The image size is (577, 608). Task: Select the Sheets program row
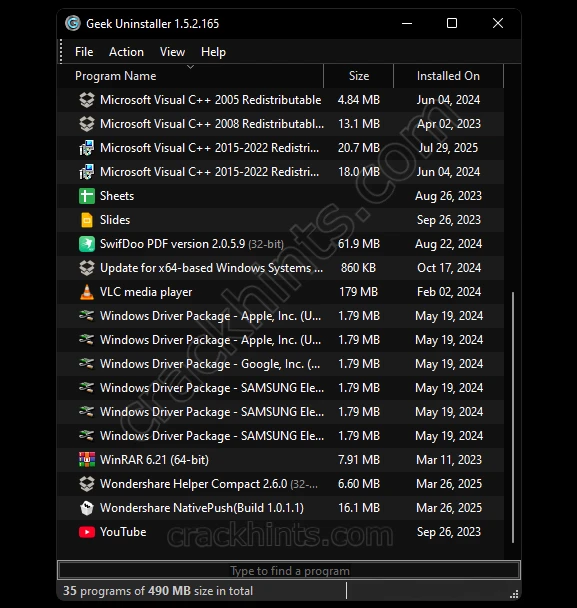pyautogui.click(x=281, y=196)
